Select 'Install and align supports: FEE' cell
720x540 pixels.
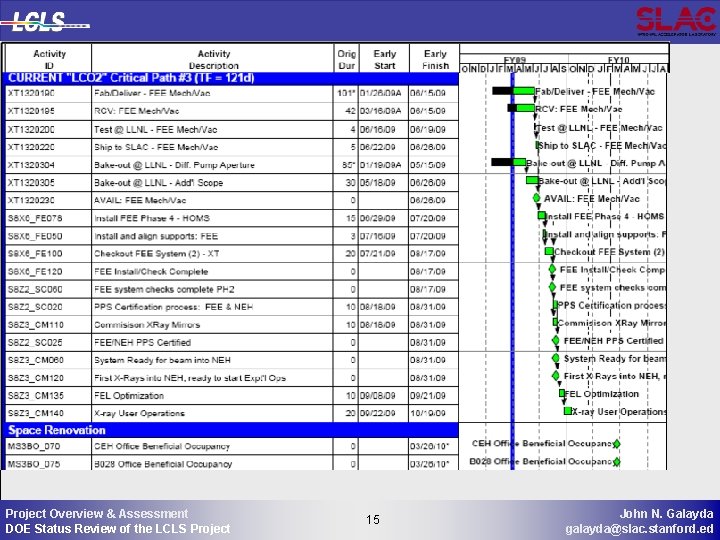pos(213,236)
